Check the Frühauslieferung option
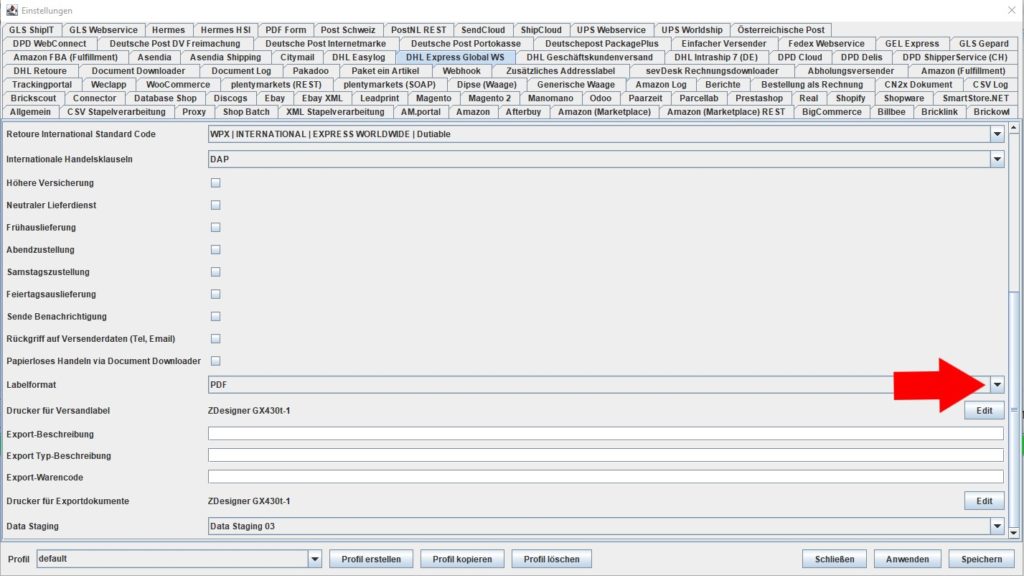The height and width of the screenshot is (576, 1024). 216,227
